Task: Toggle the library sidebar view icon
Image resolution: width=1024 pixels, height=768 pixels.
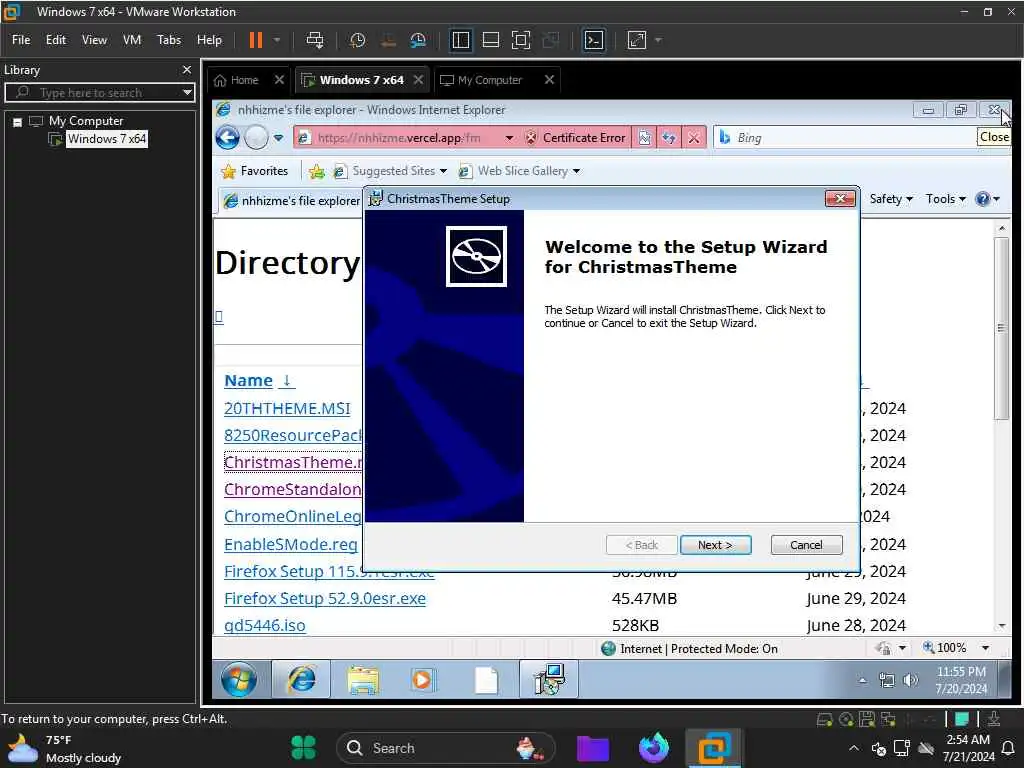Action: (460, 40)
